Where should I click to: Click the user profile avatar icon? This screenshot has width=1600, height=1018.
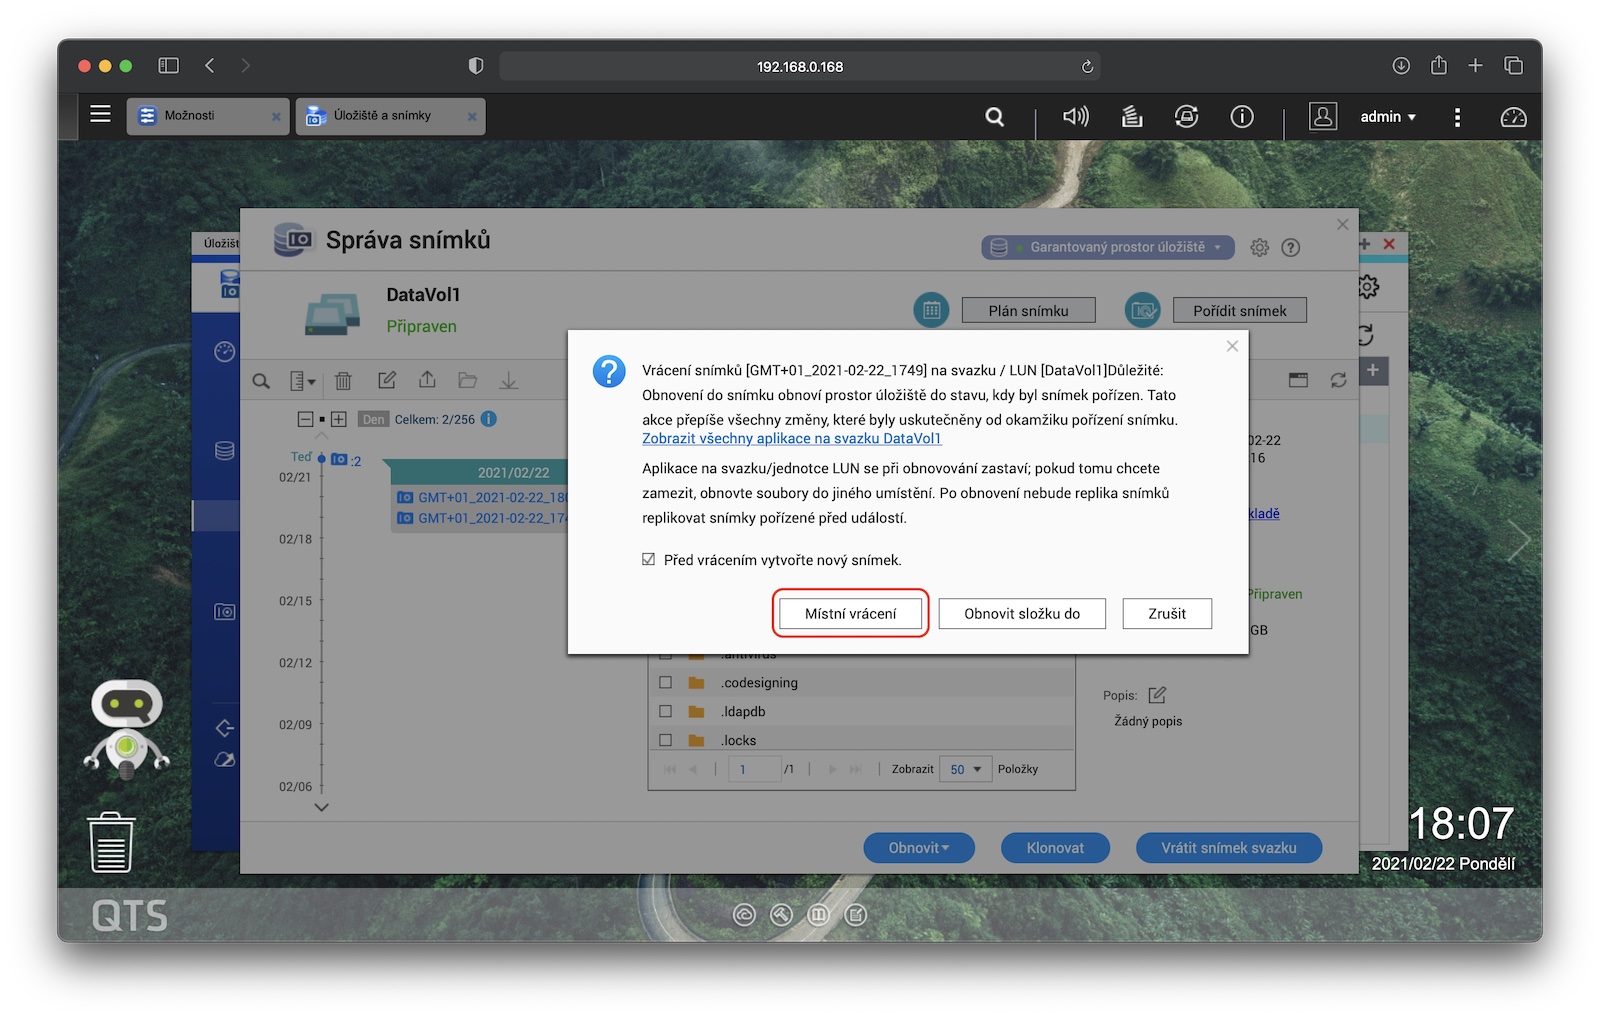pos(1323,116)
